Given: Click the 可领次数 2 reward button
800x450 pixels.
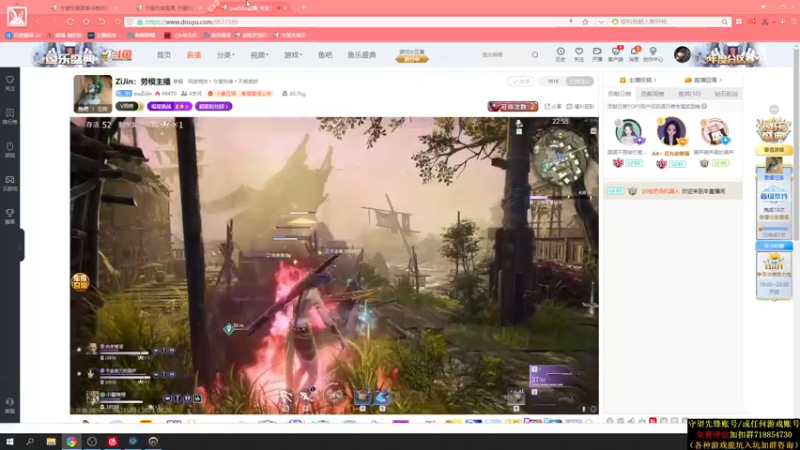Looking at the screenshot, I should pos(513,106).
